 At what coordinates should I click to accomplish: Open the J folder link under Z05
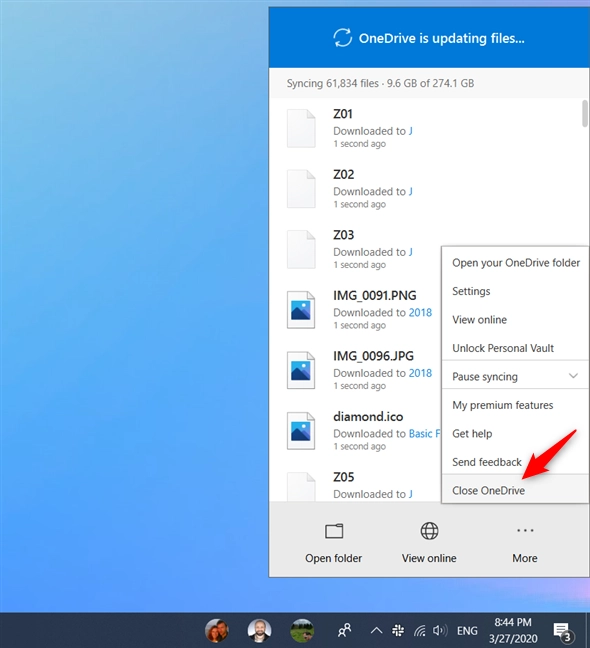point(411,494)
